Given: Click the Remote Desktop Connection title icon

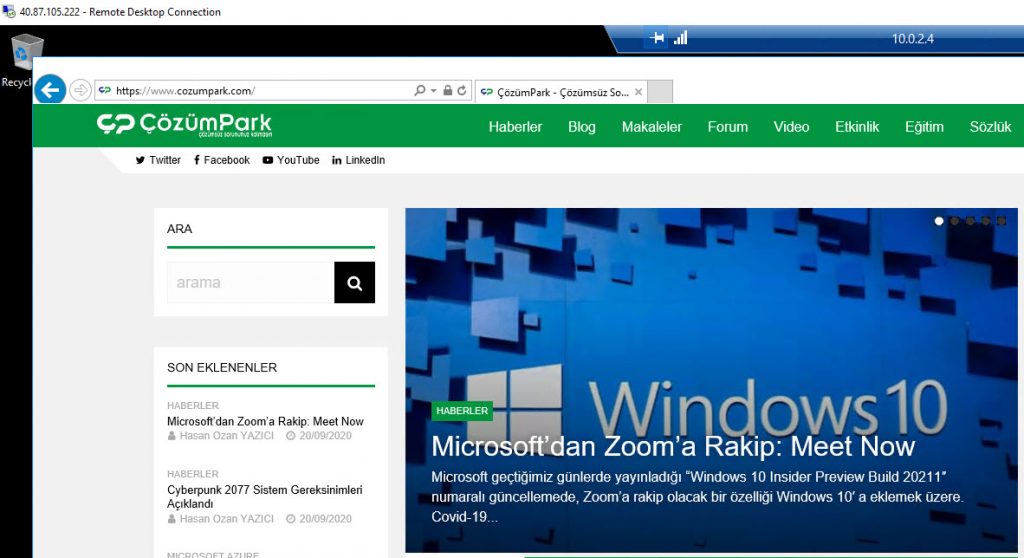Looking at the screenshot, I should click(8, 11).
